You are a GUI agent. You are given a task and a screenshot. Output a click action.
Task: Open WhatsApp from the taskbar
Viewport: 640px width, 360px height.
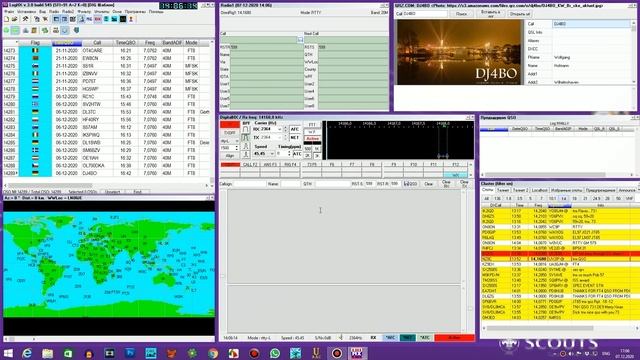275,353
